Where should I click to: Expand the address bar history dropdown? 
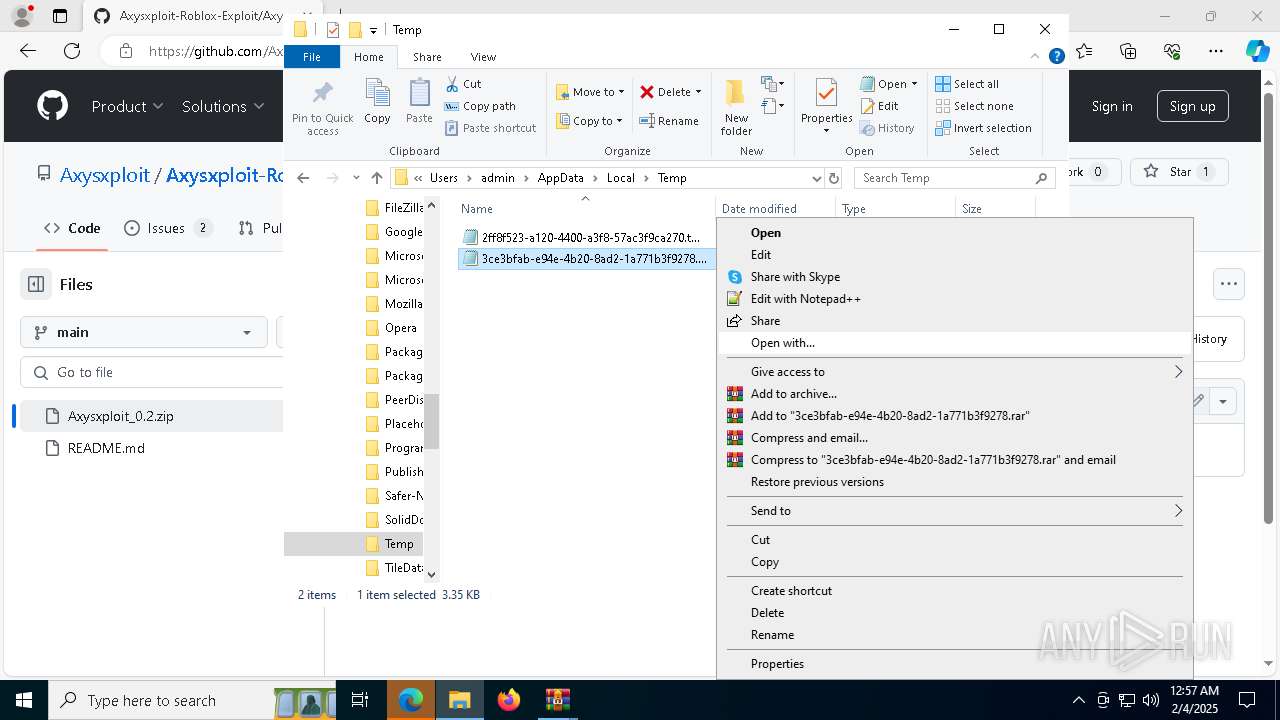point(816,178)
